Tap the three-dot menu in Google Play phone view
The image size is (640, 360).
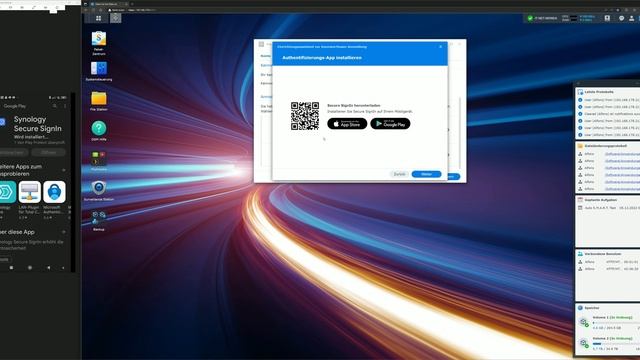[65, 106]
